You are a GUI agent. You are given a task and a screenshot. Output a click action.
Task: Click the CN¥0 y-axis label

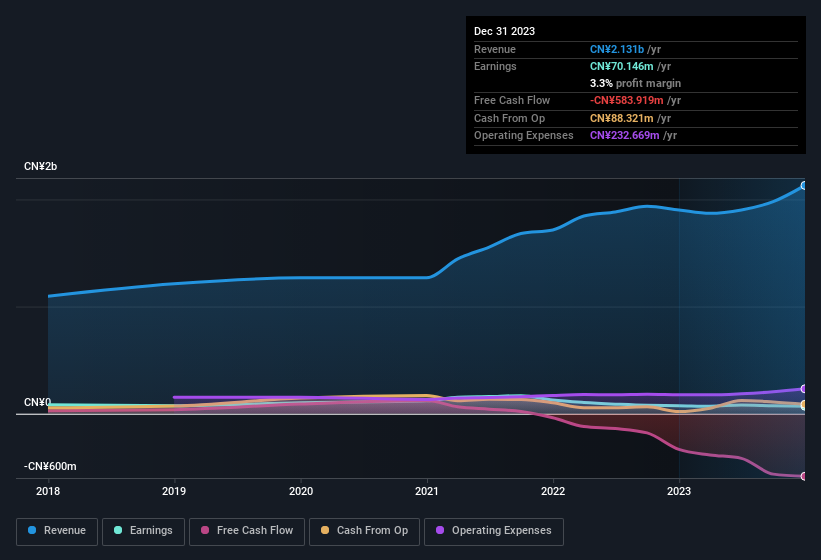(37, 402)
